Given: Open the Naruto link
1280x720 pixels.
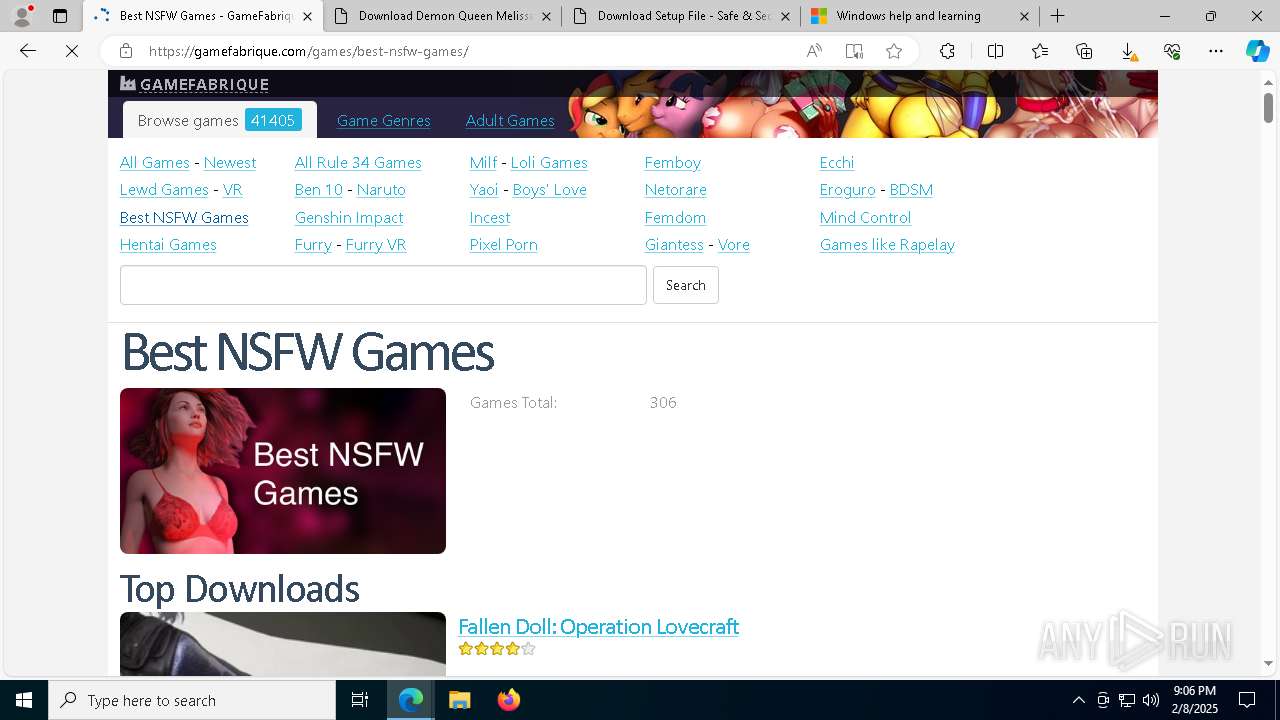Looking at the screenshot, I should pyautogui.click(x=381, y=189).
